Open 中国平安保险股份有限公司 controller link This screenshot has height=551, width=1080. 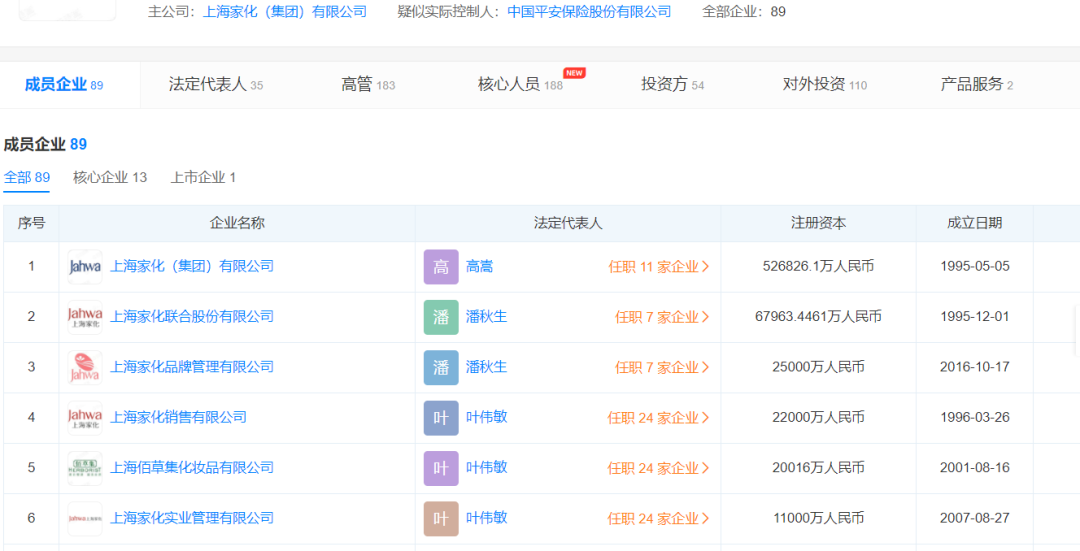589,12
